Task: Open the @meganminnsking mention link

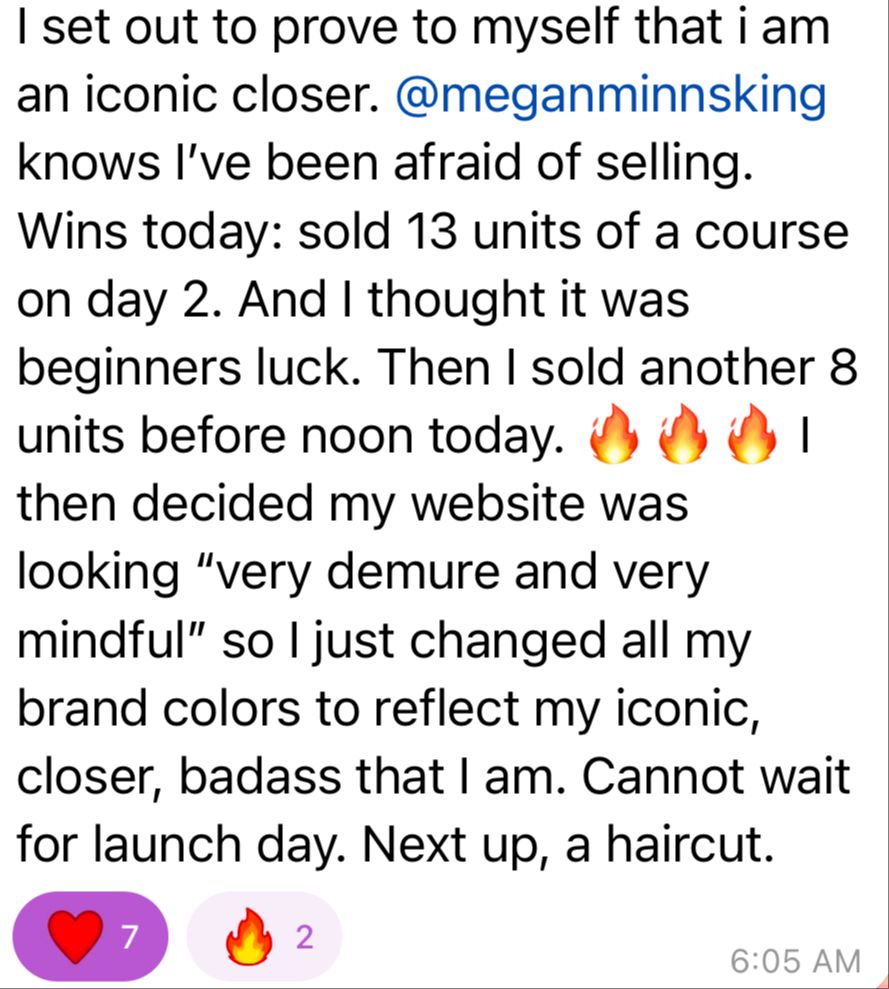Action: pos(610,96)
